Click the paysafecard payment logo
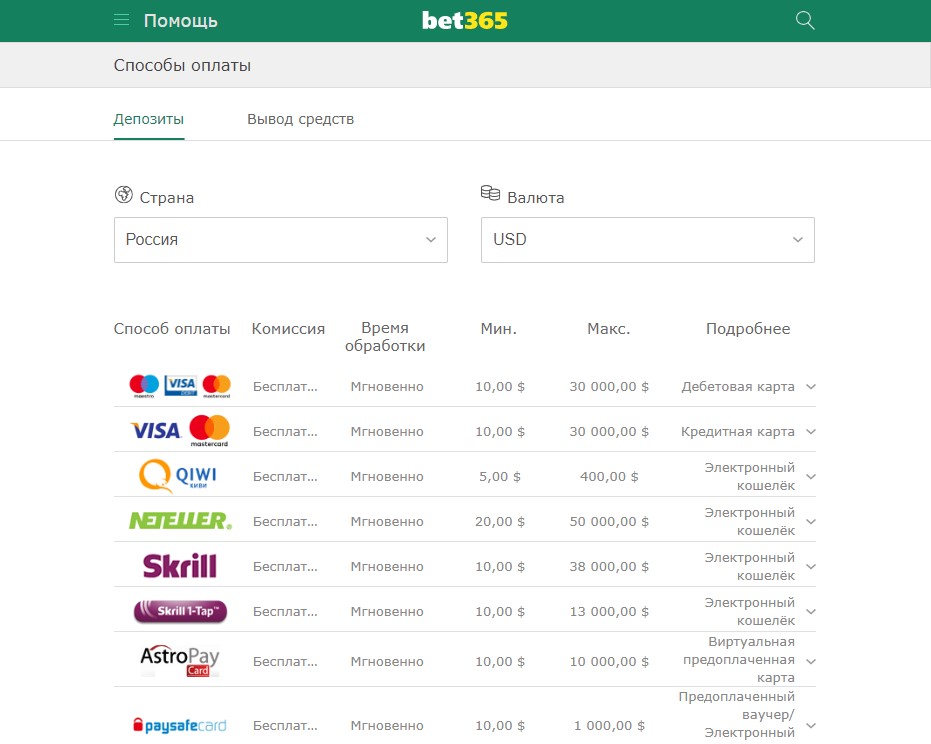Screen dimensions: 931x744 click(178, 725)
